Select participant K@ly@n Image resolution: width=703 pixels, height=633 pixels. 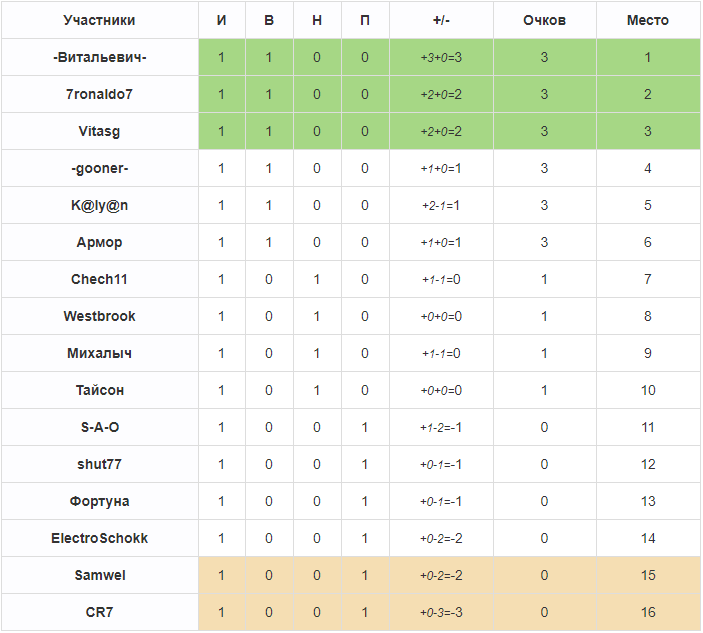pyautogui.click(x=99, y=205)
